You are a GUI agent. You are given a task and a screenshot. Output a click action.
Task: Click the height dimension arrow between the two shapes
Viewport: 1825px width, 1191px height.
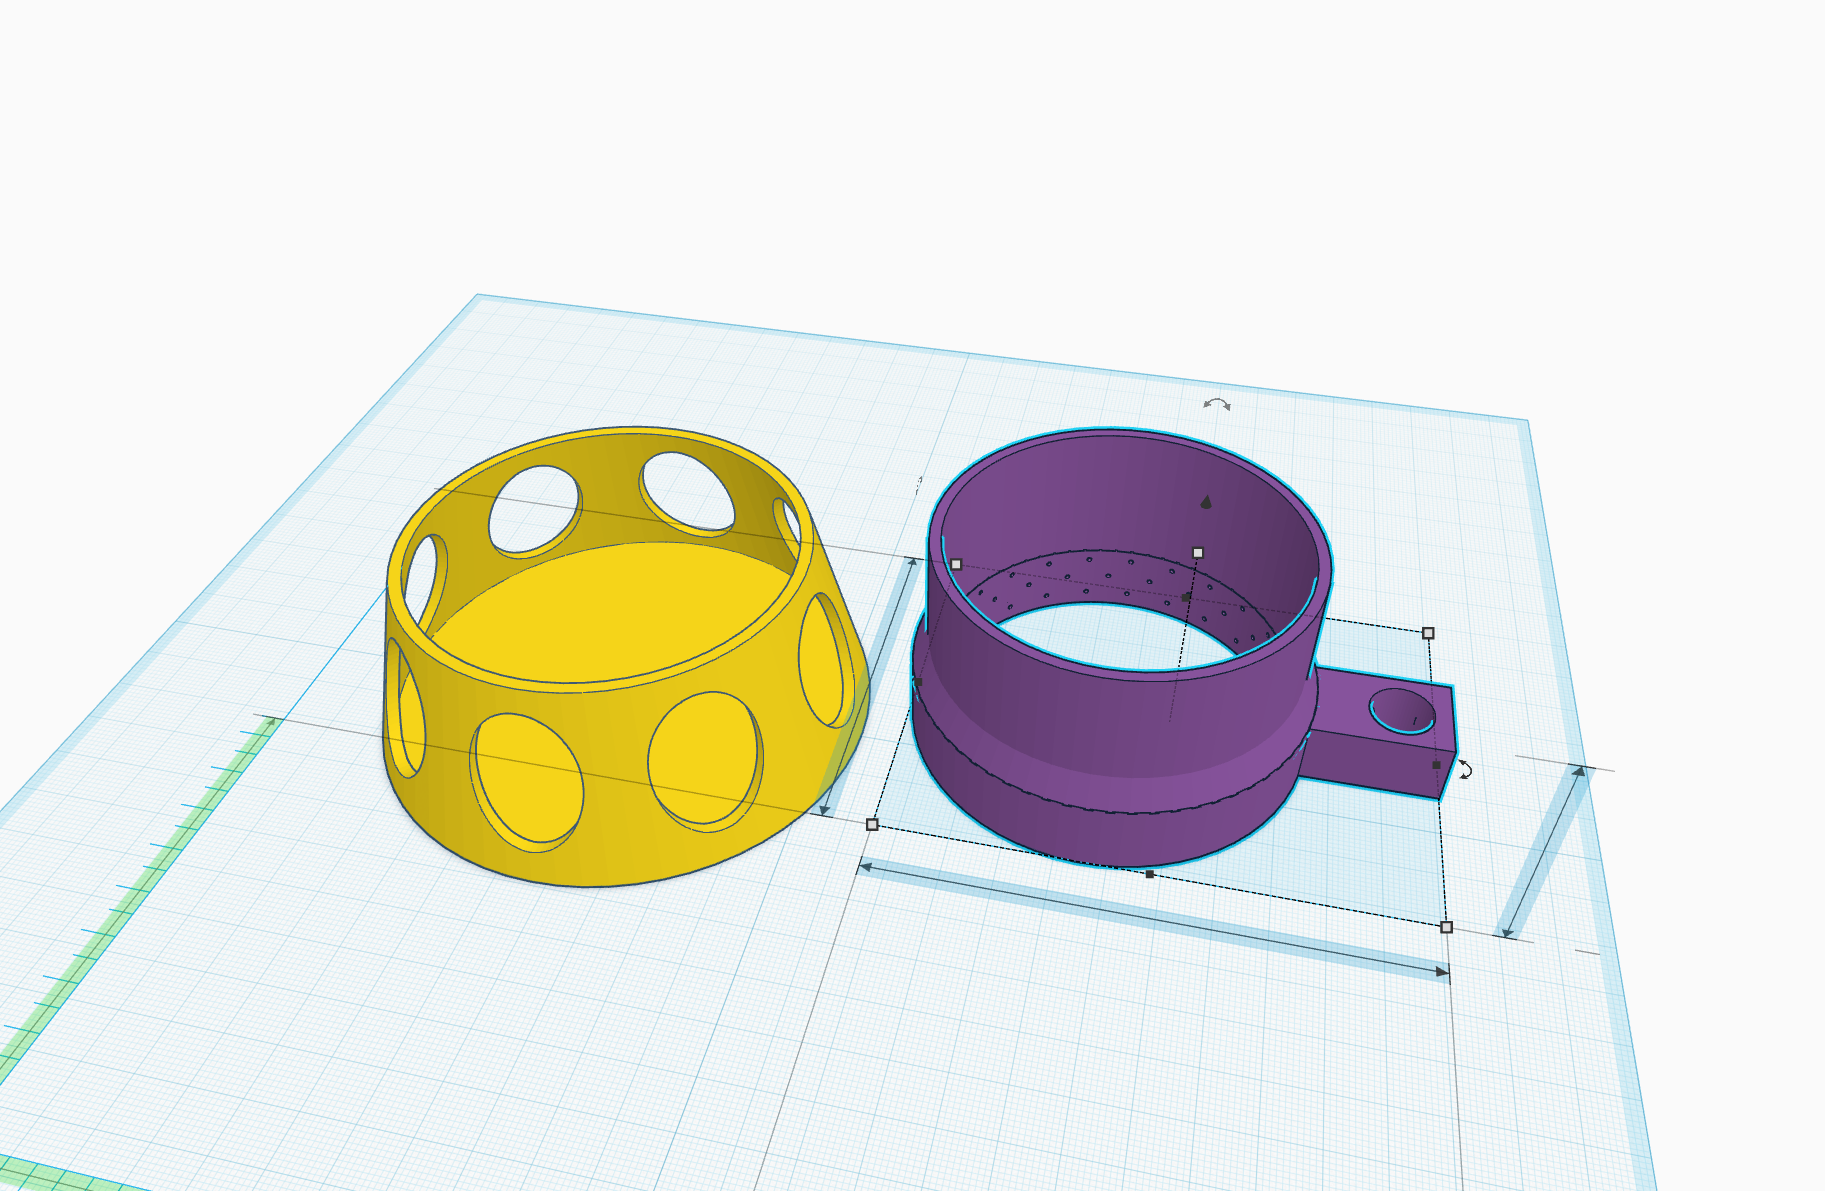click(868, 688)
